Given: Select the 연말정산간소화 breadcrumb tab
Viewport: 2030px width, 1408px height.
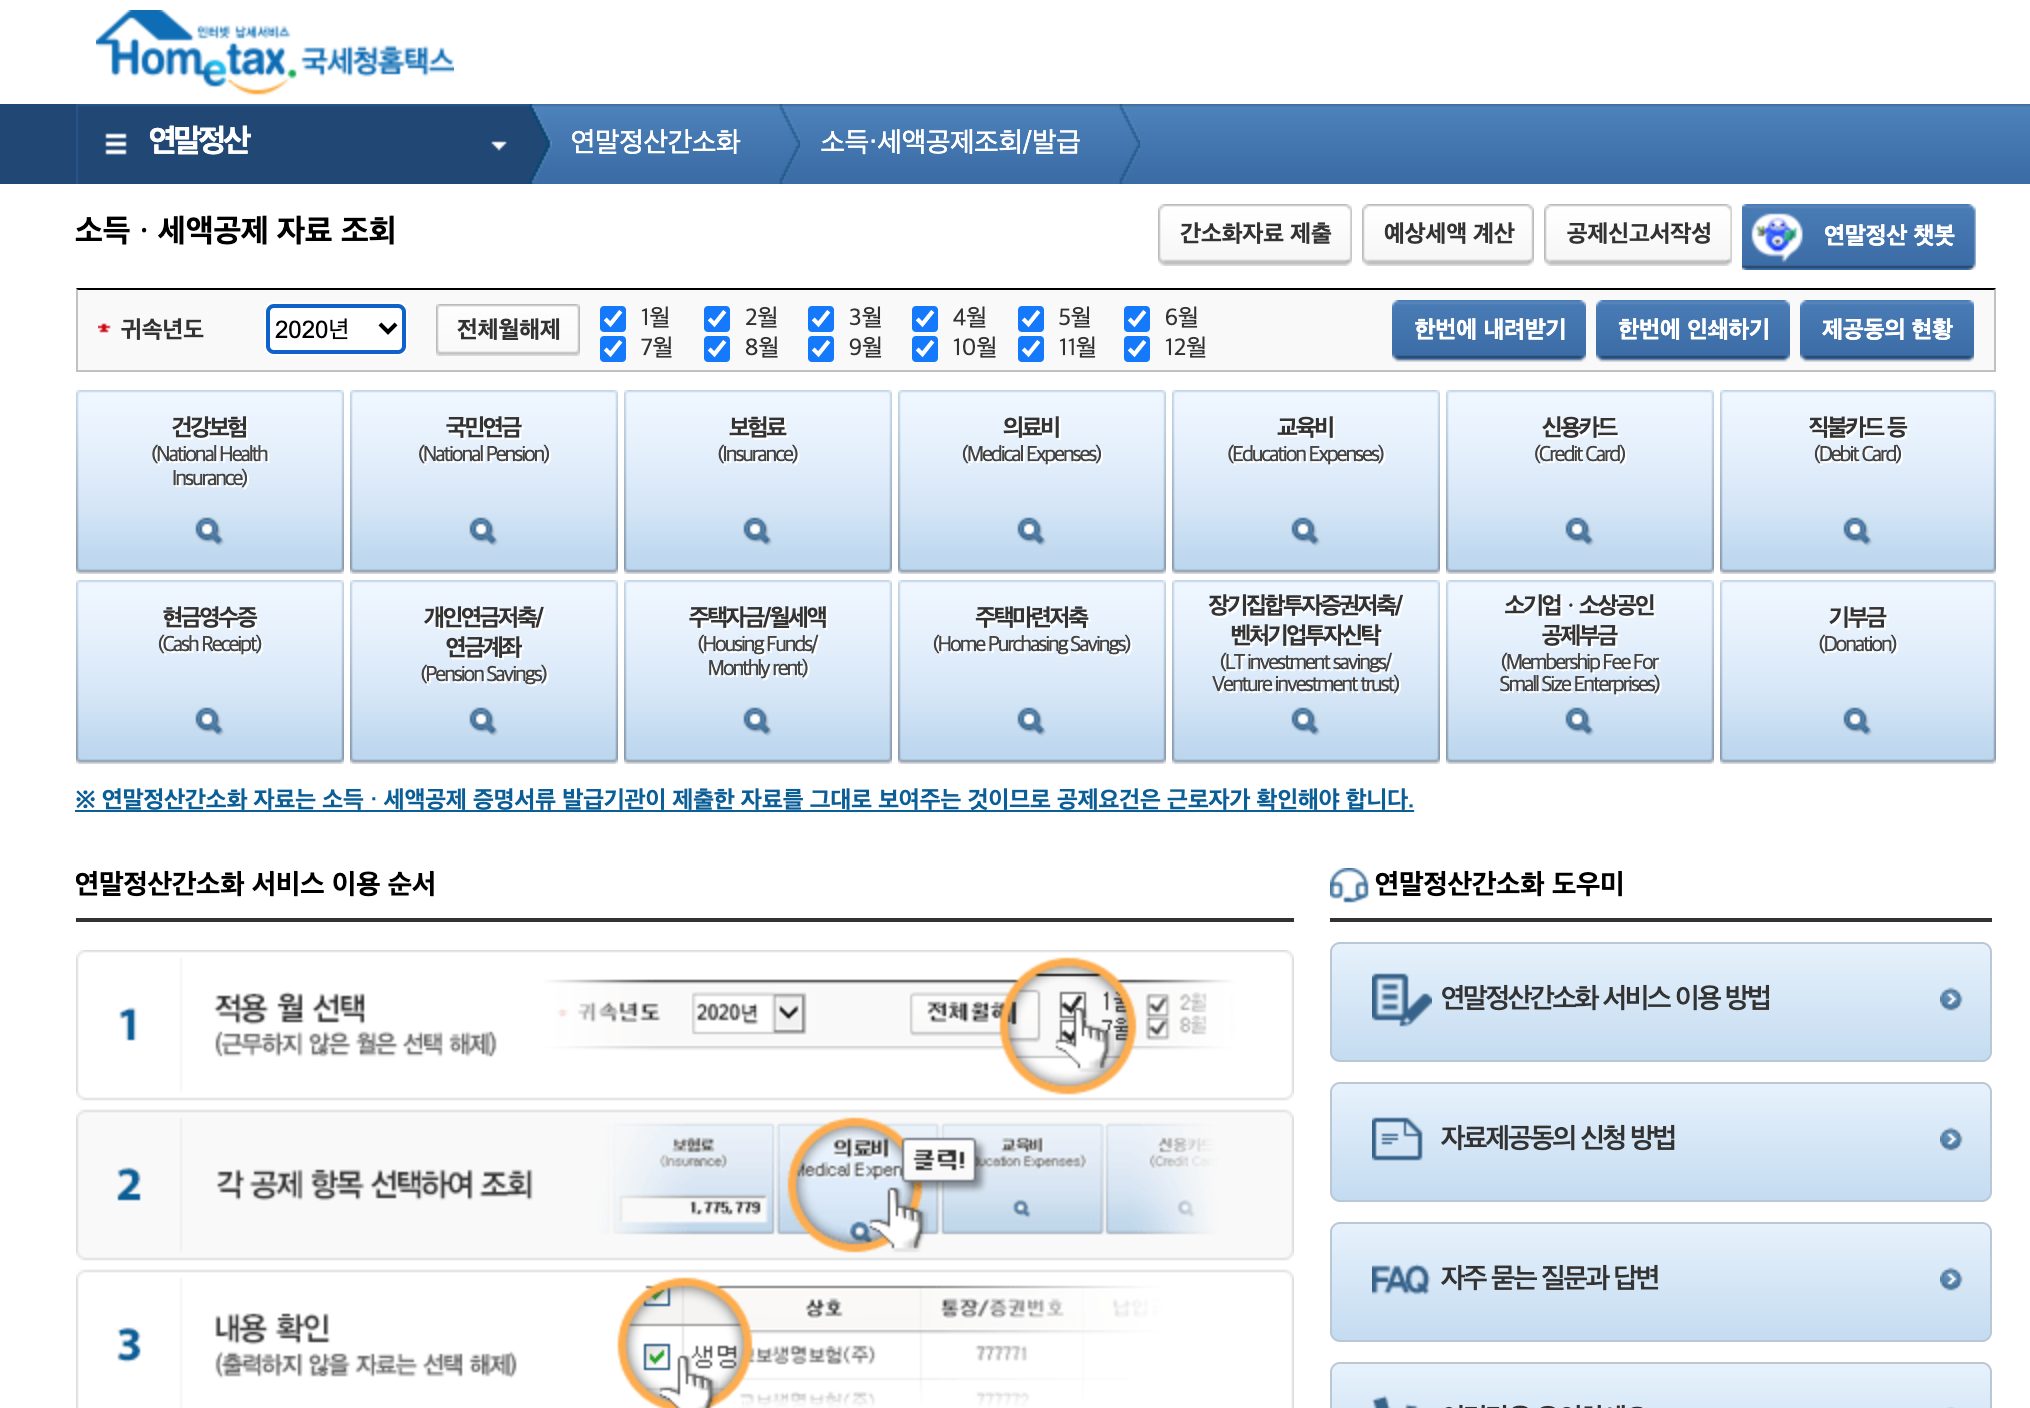Looking at the screenshot, I should tap(655, 142).
